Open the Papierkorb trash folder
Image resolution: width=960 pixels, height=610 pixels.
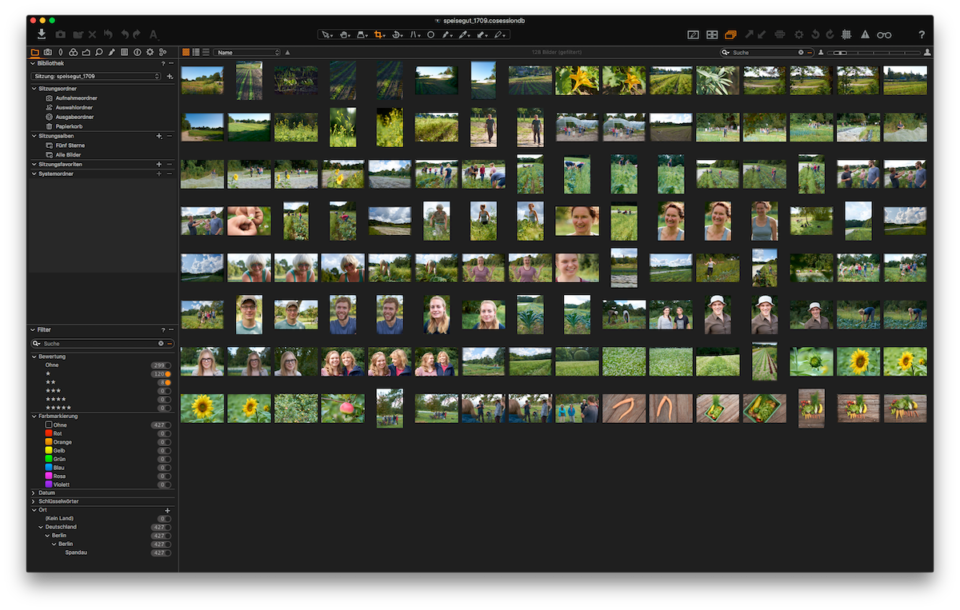pos(69,127)
